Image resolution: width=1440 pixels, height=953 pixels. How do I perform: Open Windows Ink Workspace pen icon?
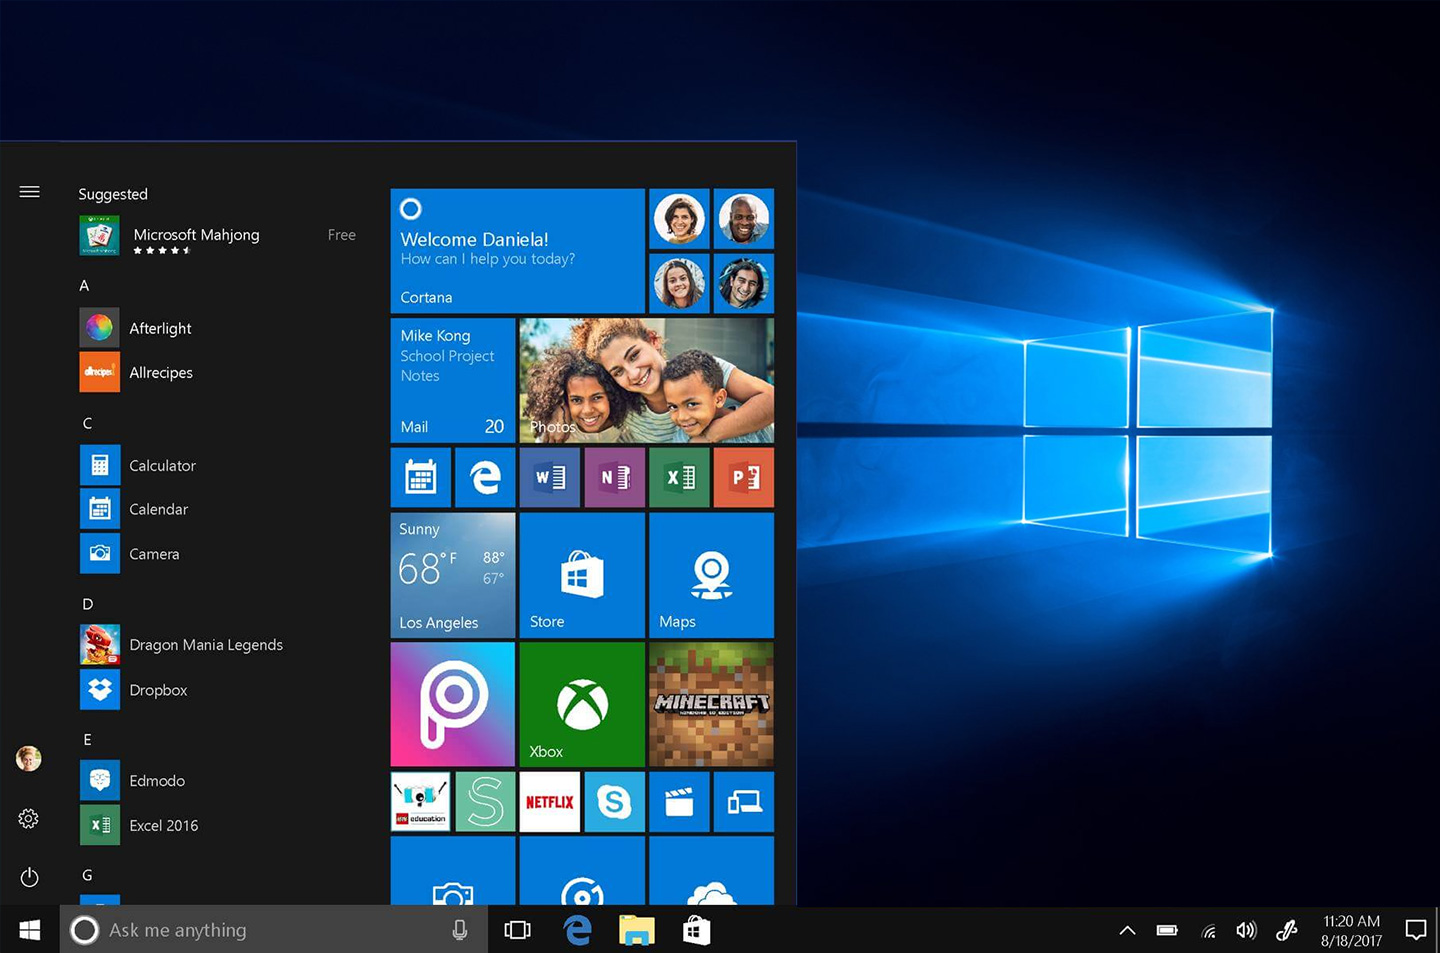click(x=1287, y=930)
